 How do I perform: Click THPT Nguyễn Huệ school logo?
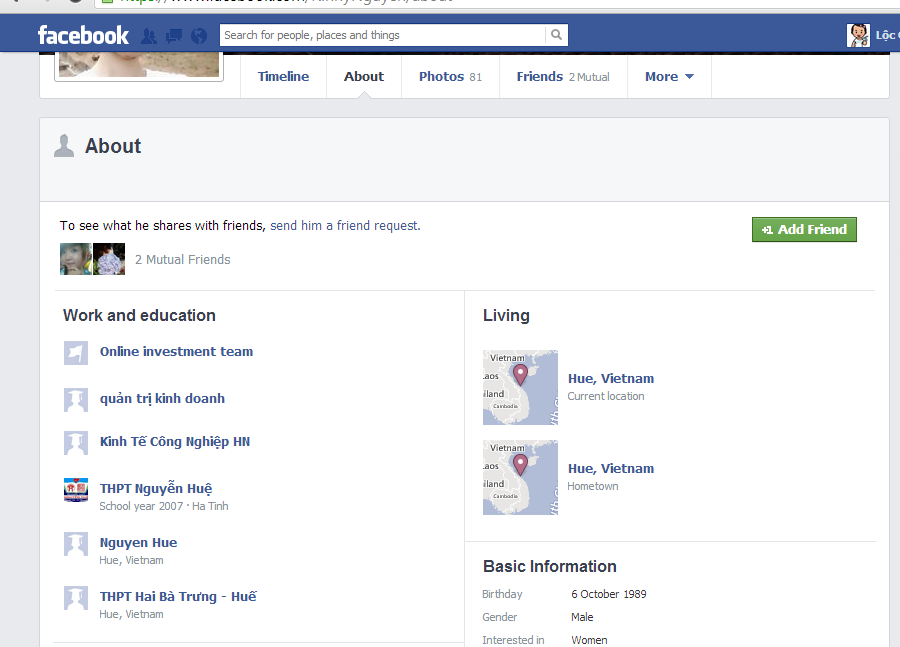pos(76,490)
